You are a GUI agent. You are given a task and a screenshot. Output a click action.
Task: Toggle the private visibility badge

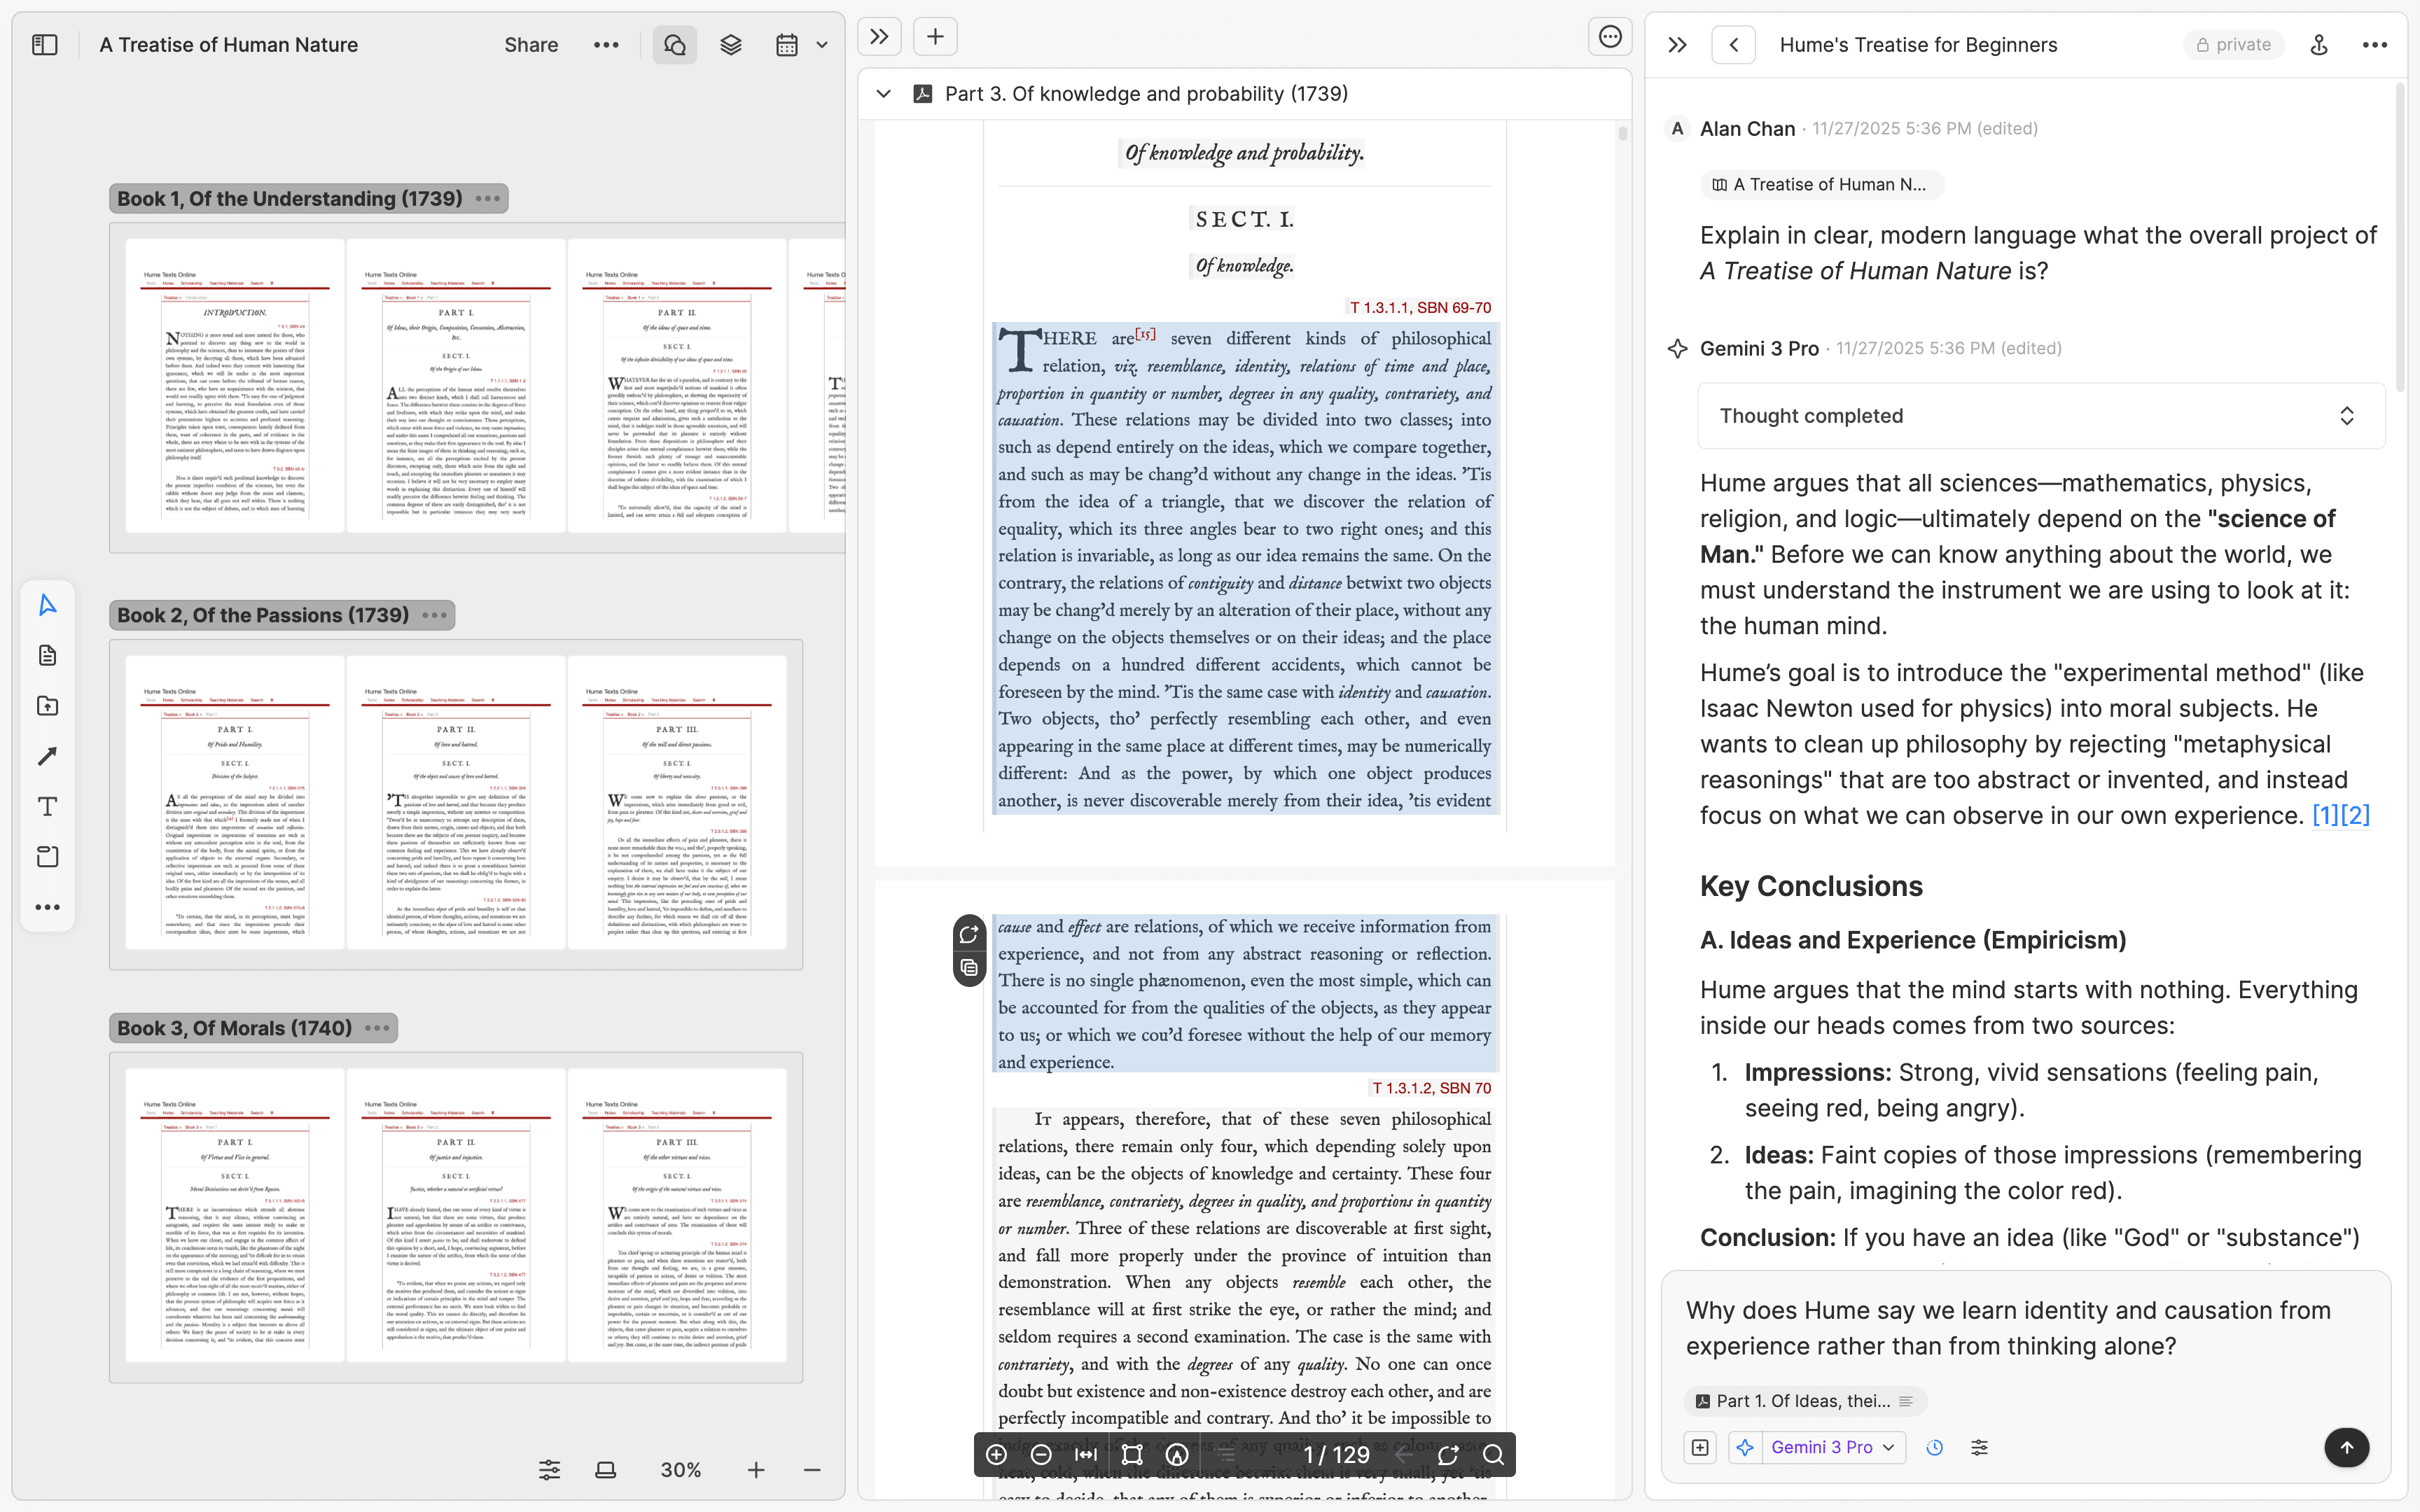(2234, 44)
